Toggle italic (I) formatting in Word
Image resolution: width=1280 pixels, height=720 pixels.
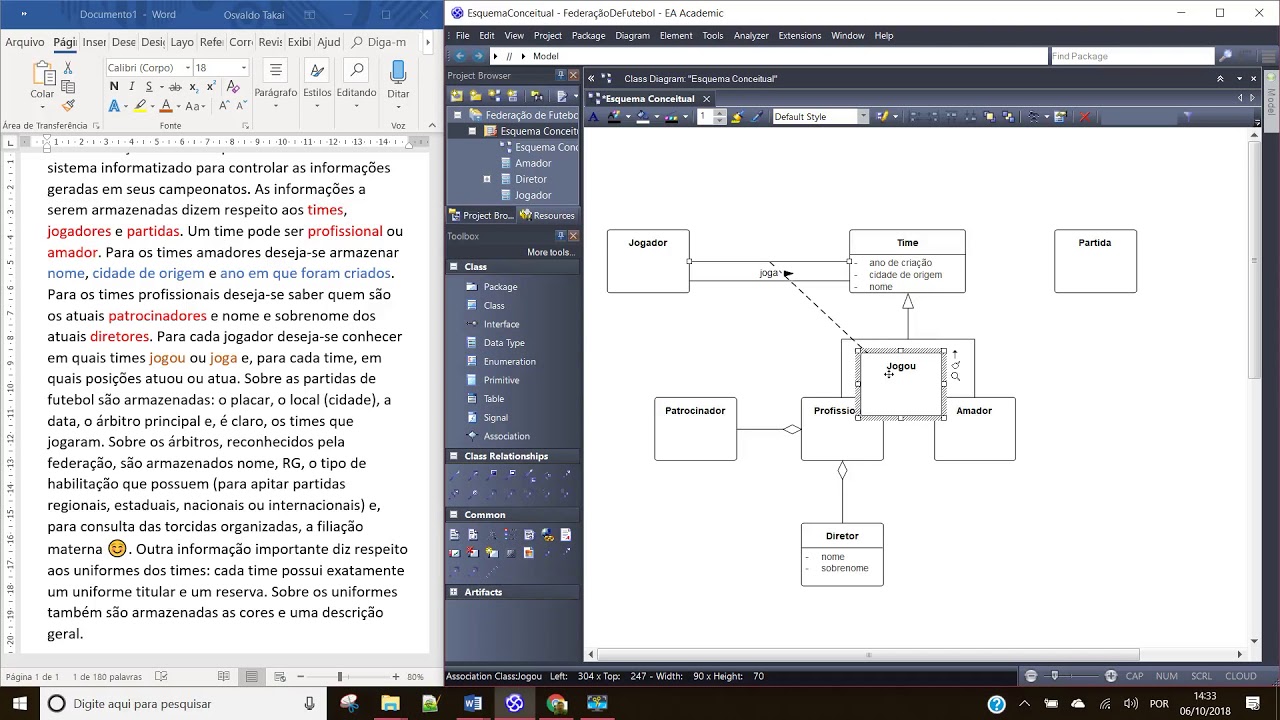pyautogui.click(x=130, y=87)
